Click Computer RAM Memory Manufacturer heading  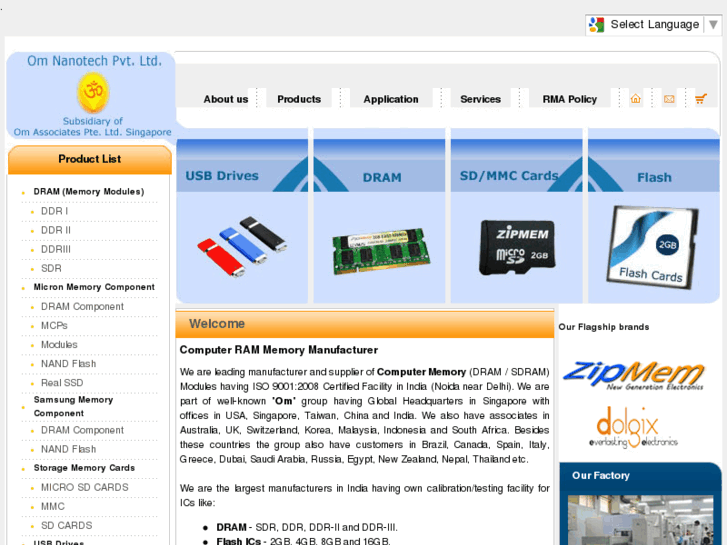click(279, 350)
